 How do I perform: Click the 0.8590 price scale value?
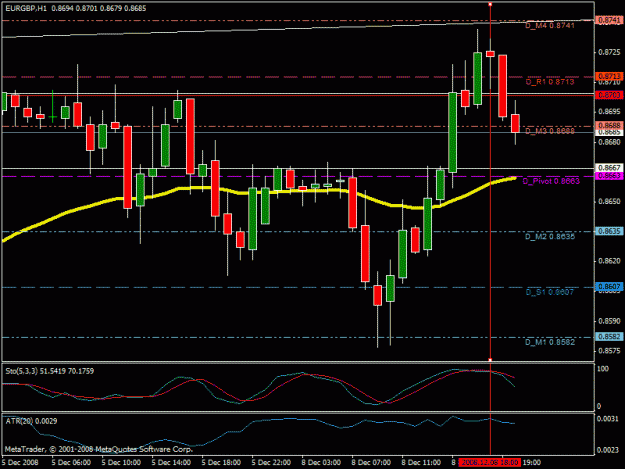609,321
